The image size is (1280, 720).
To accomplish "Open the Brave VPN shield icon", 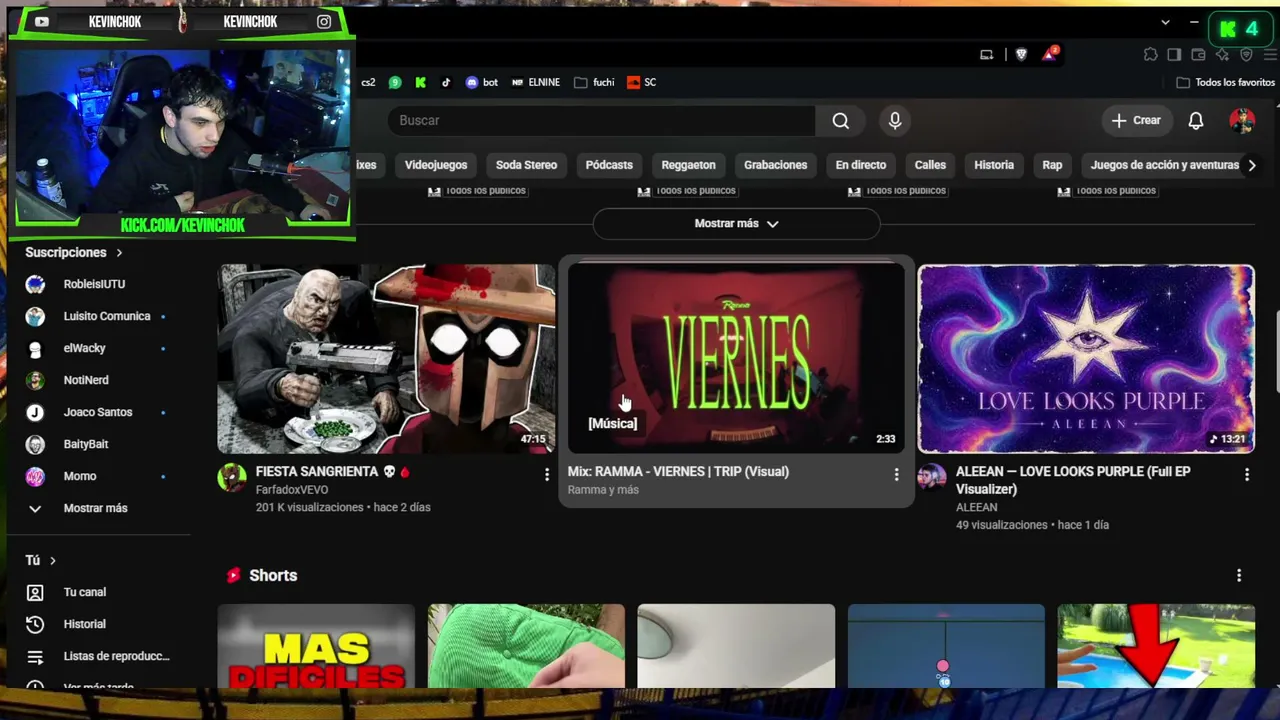I will pyautogui.click(x=1246, y=54).
